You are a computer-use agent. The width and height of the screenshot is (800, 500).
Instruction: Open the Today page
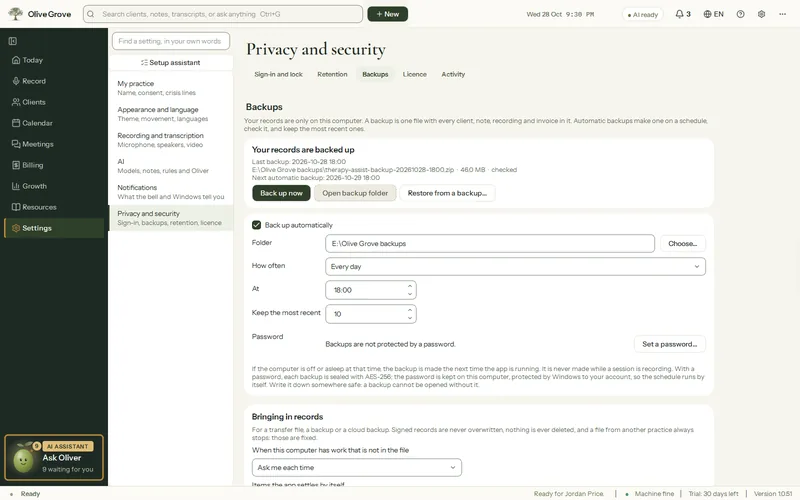pos(54,60)
